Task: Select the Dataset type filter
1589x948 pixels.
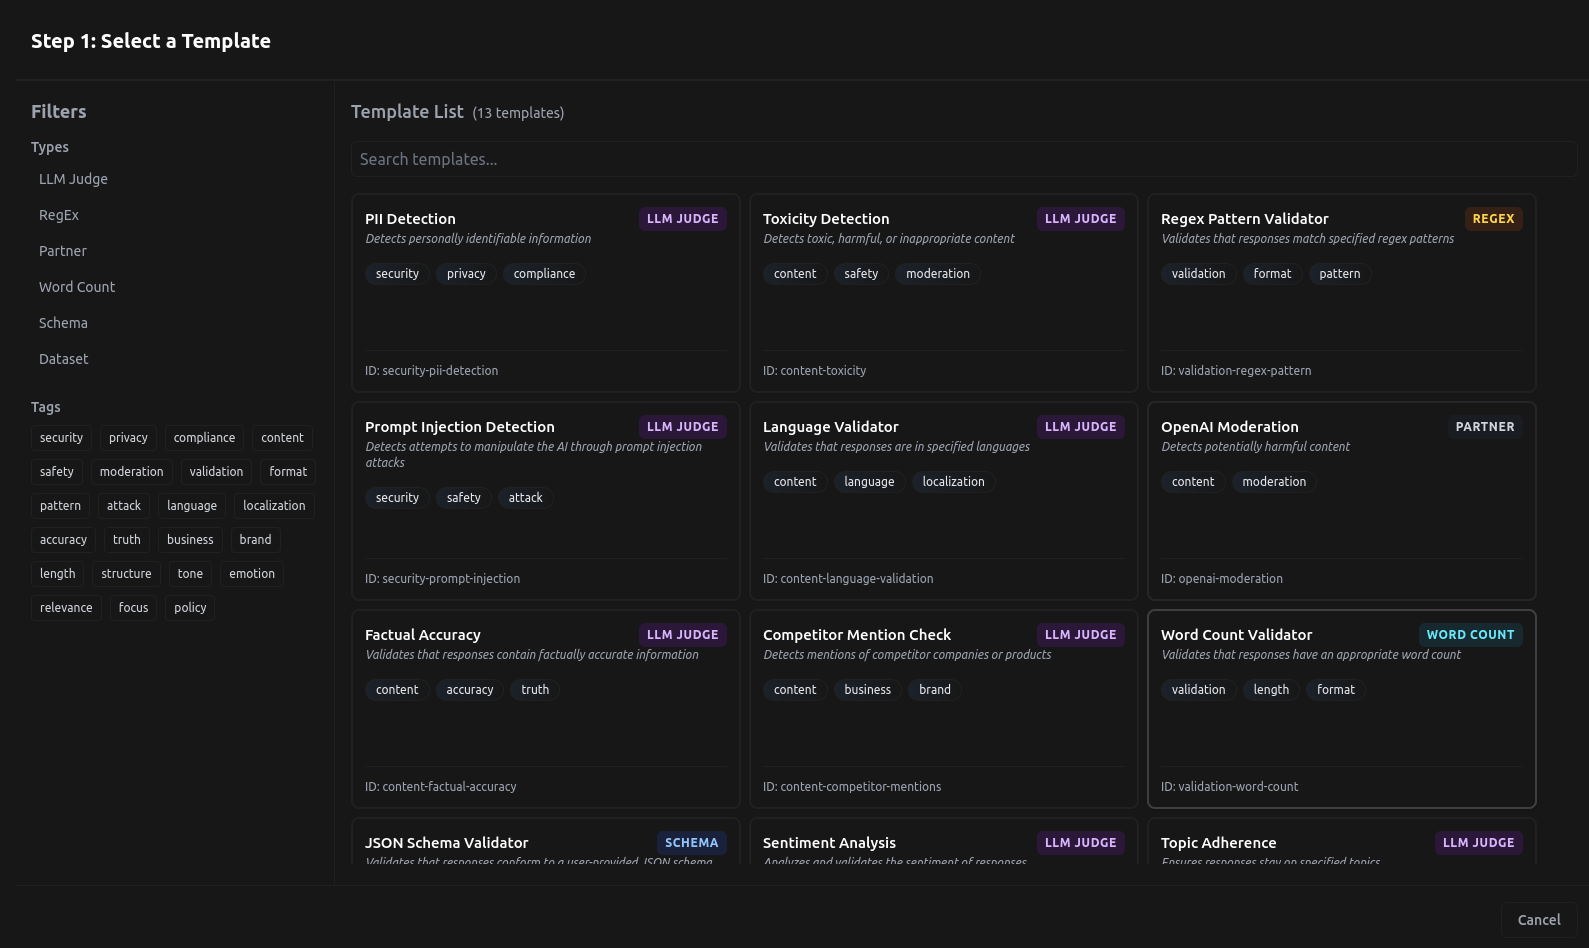Action: pyautogui.click(x=64, y=359)
